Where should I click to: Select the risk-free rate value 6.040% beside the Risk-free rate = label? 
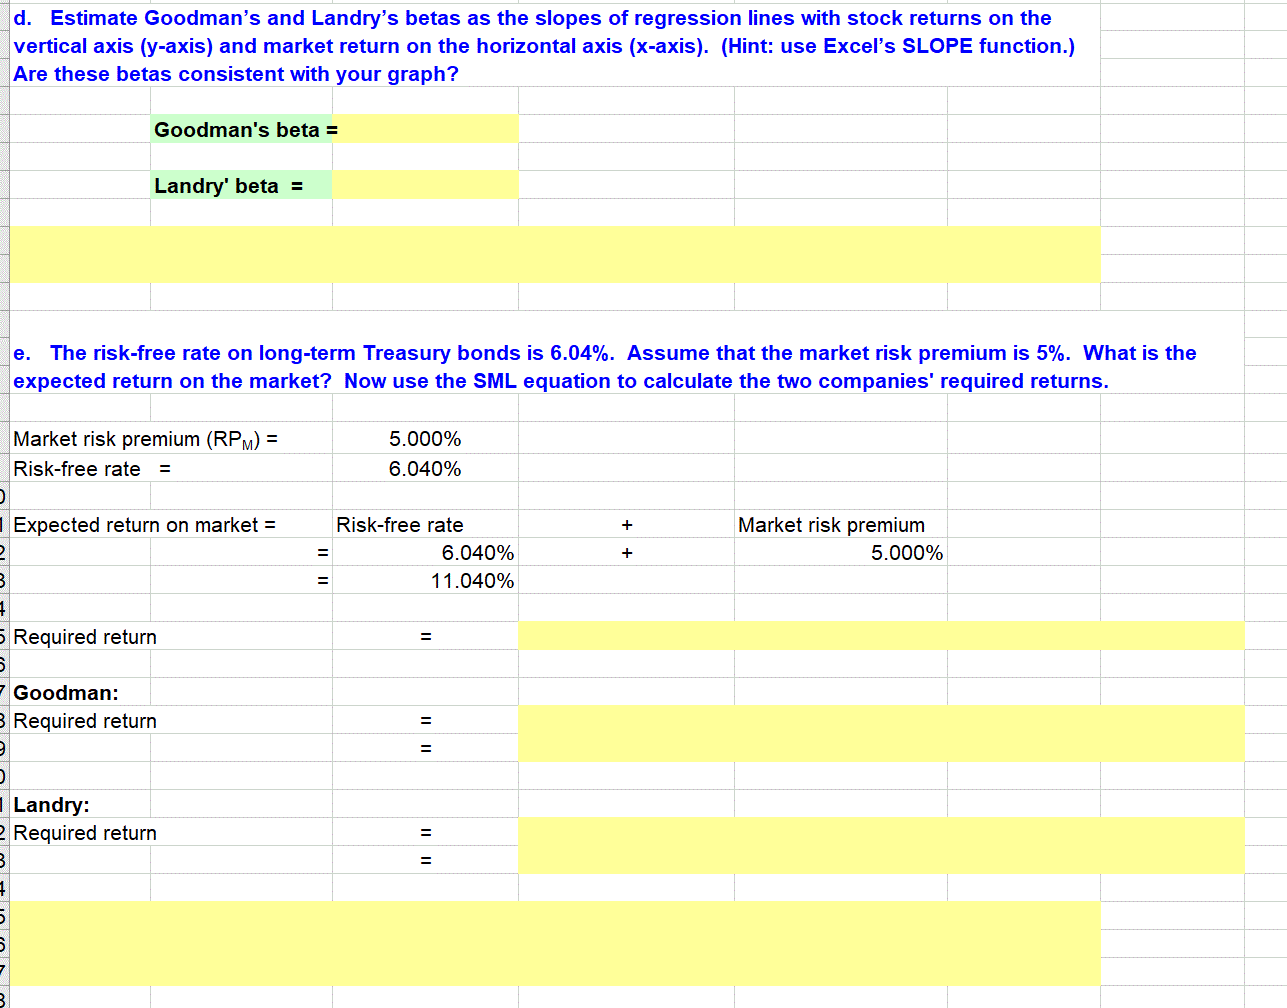tap(425, 469)
